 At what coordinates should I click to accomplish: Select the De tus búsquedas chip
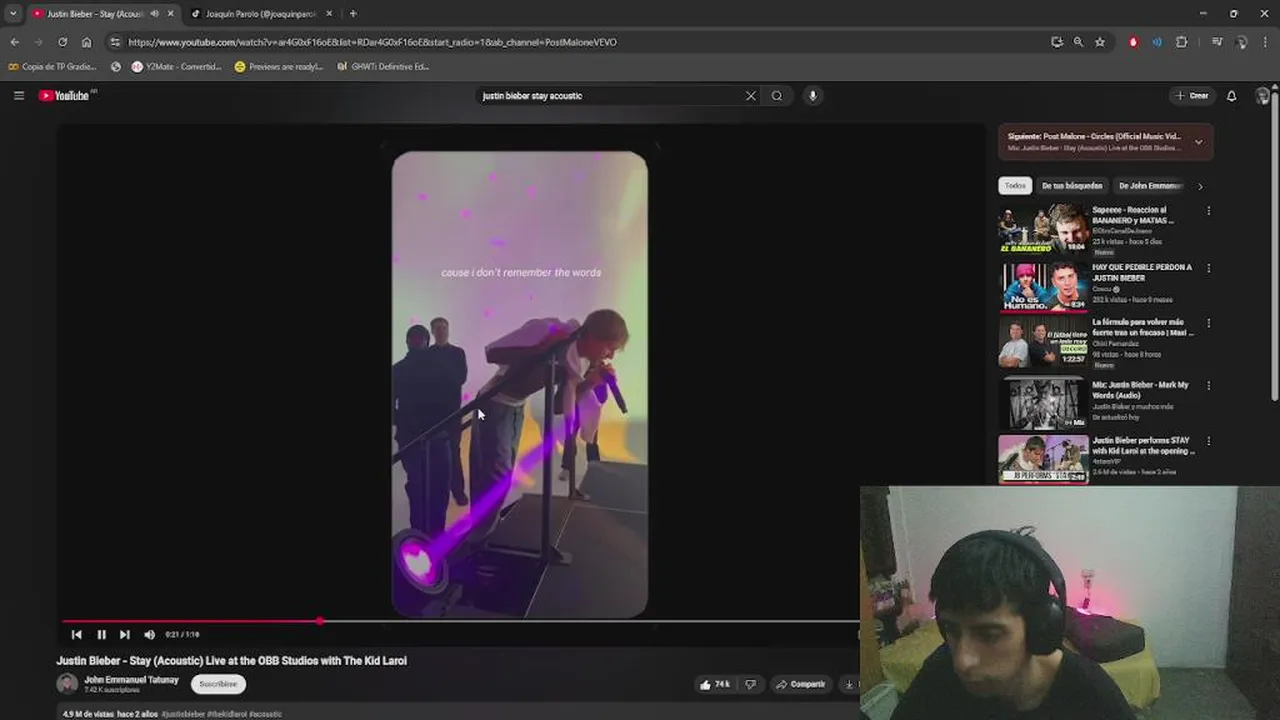pyautogui.click(x=1072, y=186)
